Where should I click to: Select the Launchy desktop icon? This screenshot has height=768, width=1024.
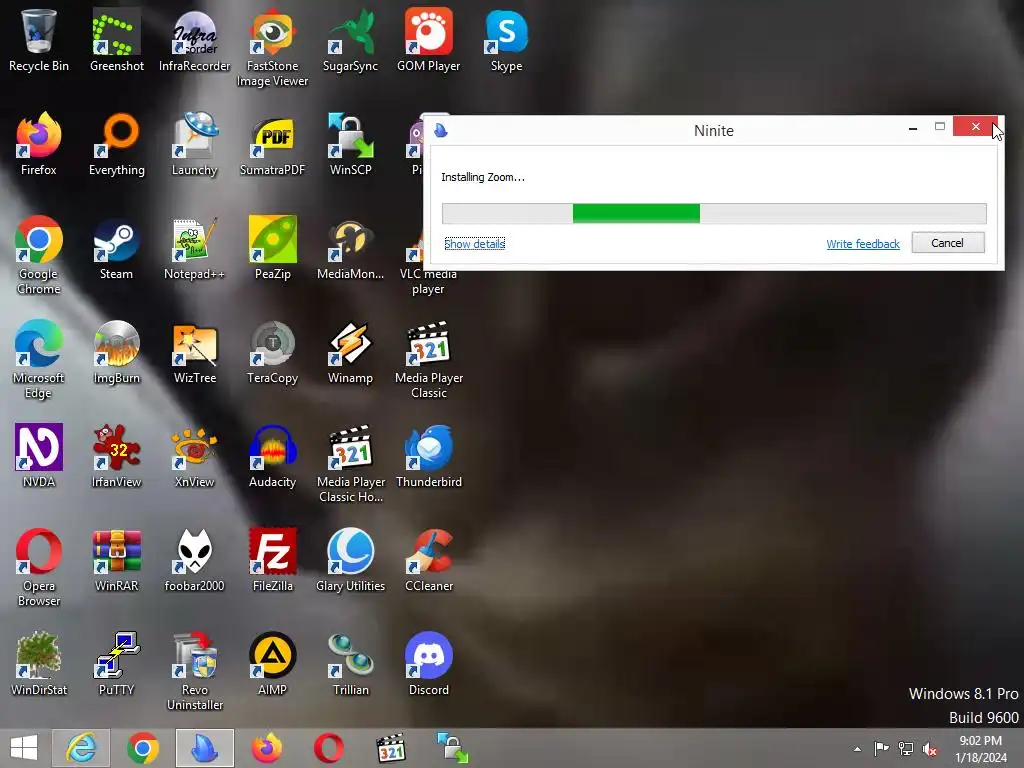(195, 144)
